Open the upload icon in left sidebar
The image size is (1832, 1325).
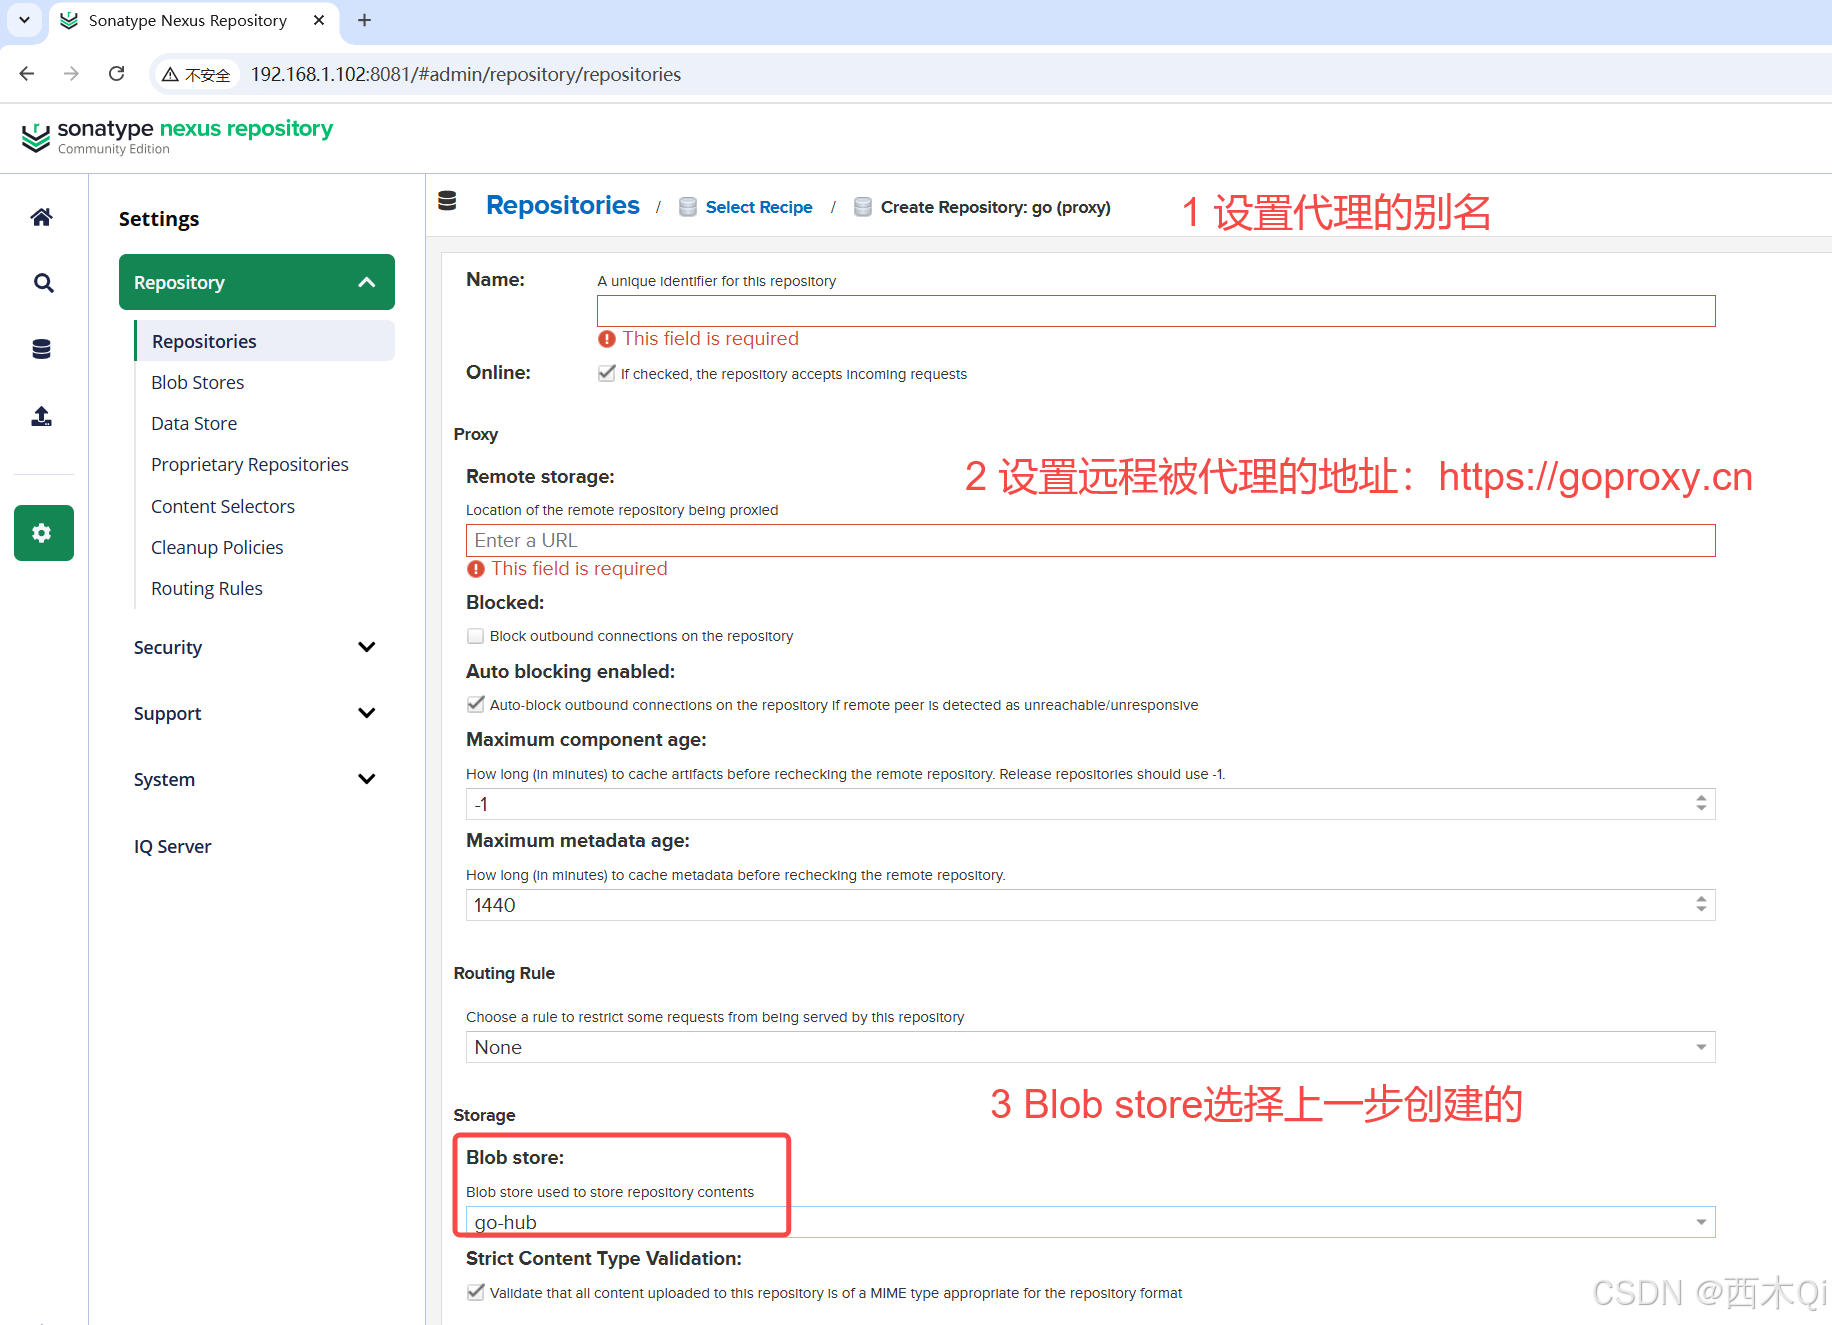click(41, 416)
